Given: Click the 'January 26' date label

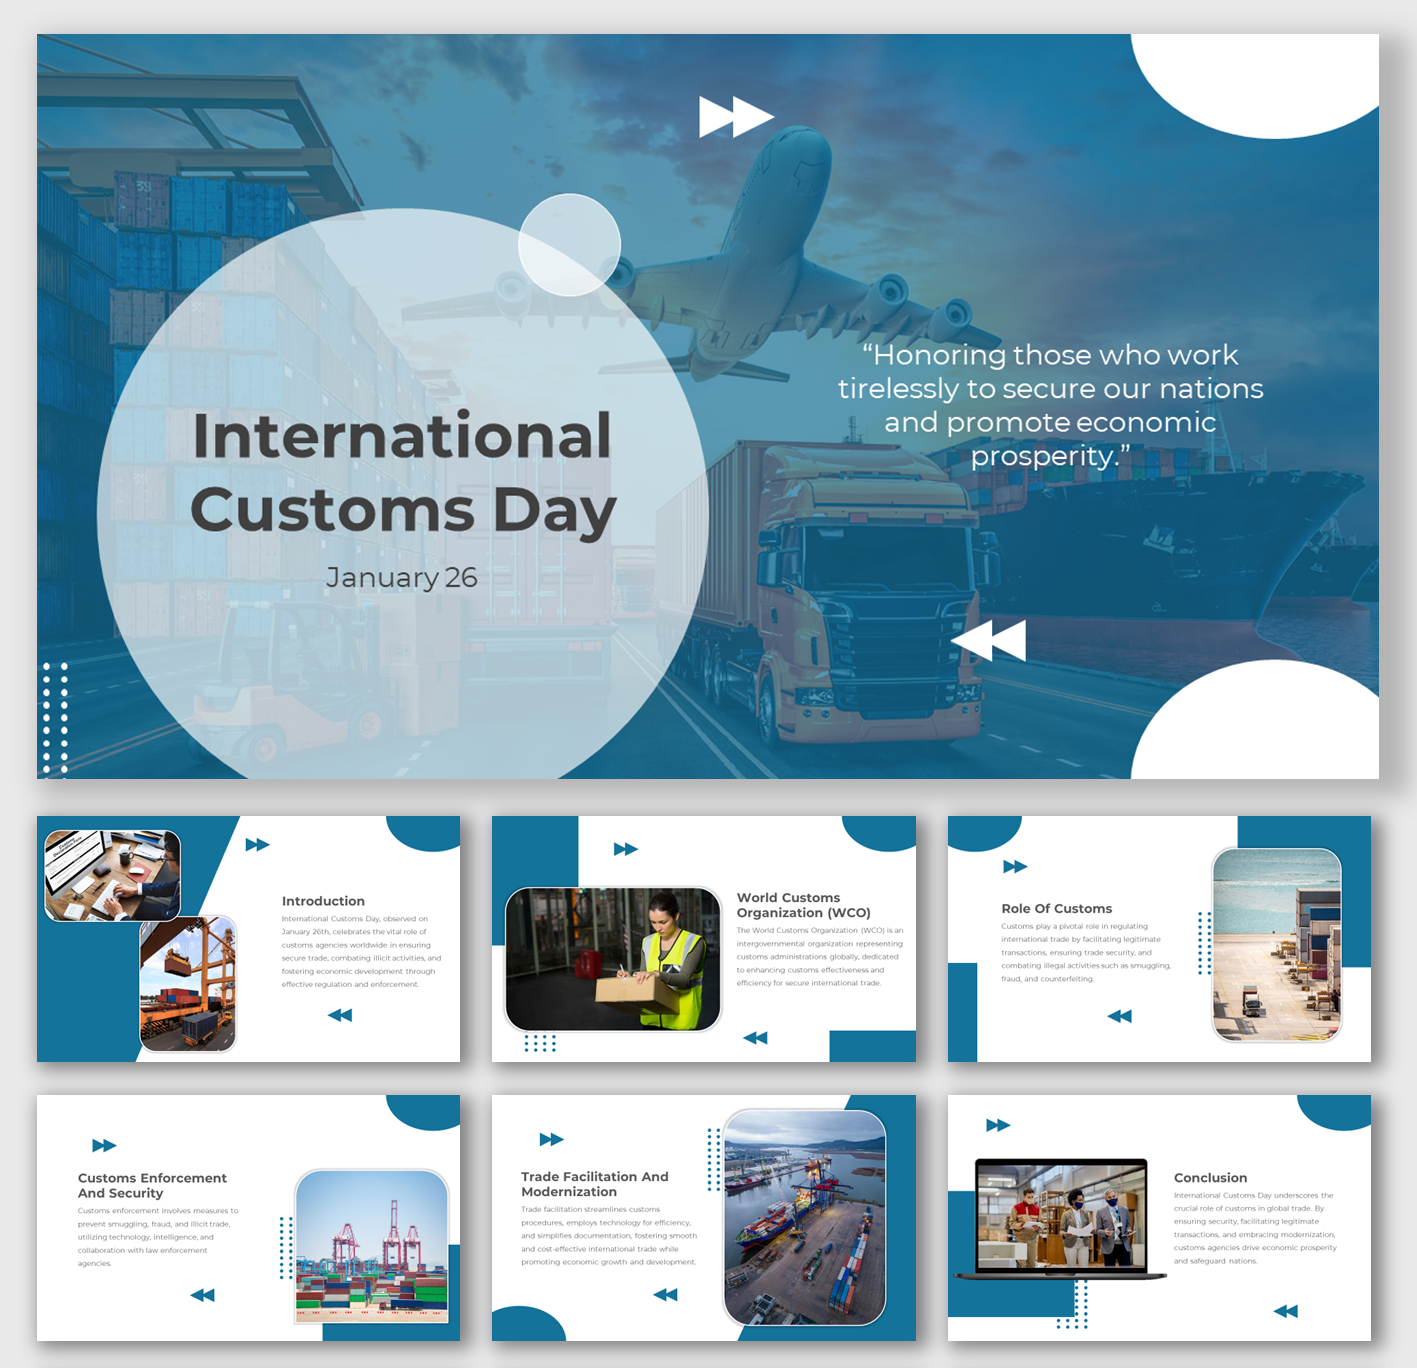Looking at the screenshot, I should coord(402,577).
